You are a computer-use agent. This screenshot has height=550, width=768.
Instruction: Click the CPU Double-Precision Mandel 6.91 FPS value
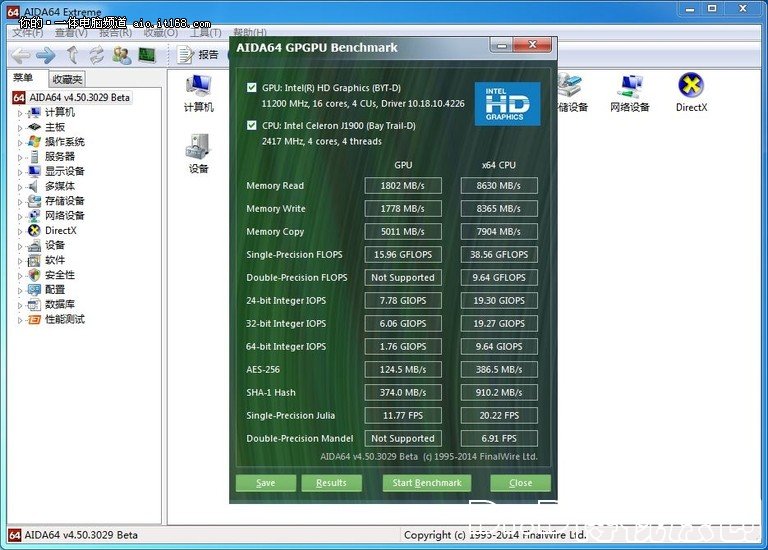pos(499,438)
